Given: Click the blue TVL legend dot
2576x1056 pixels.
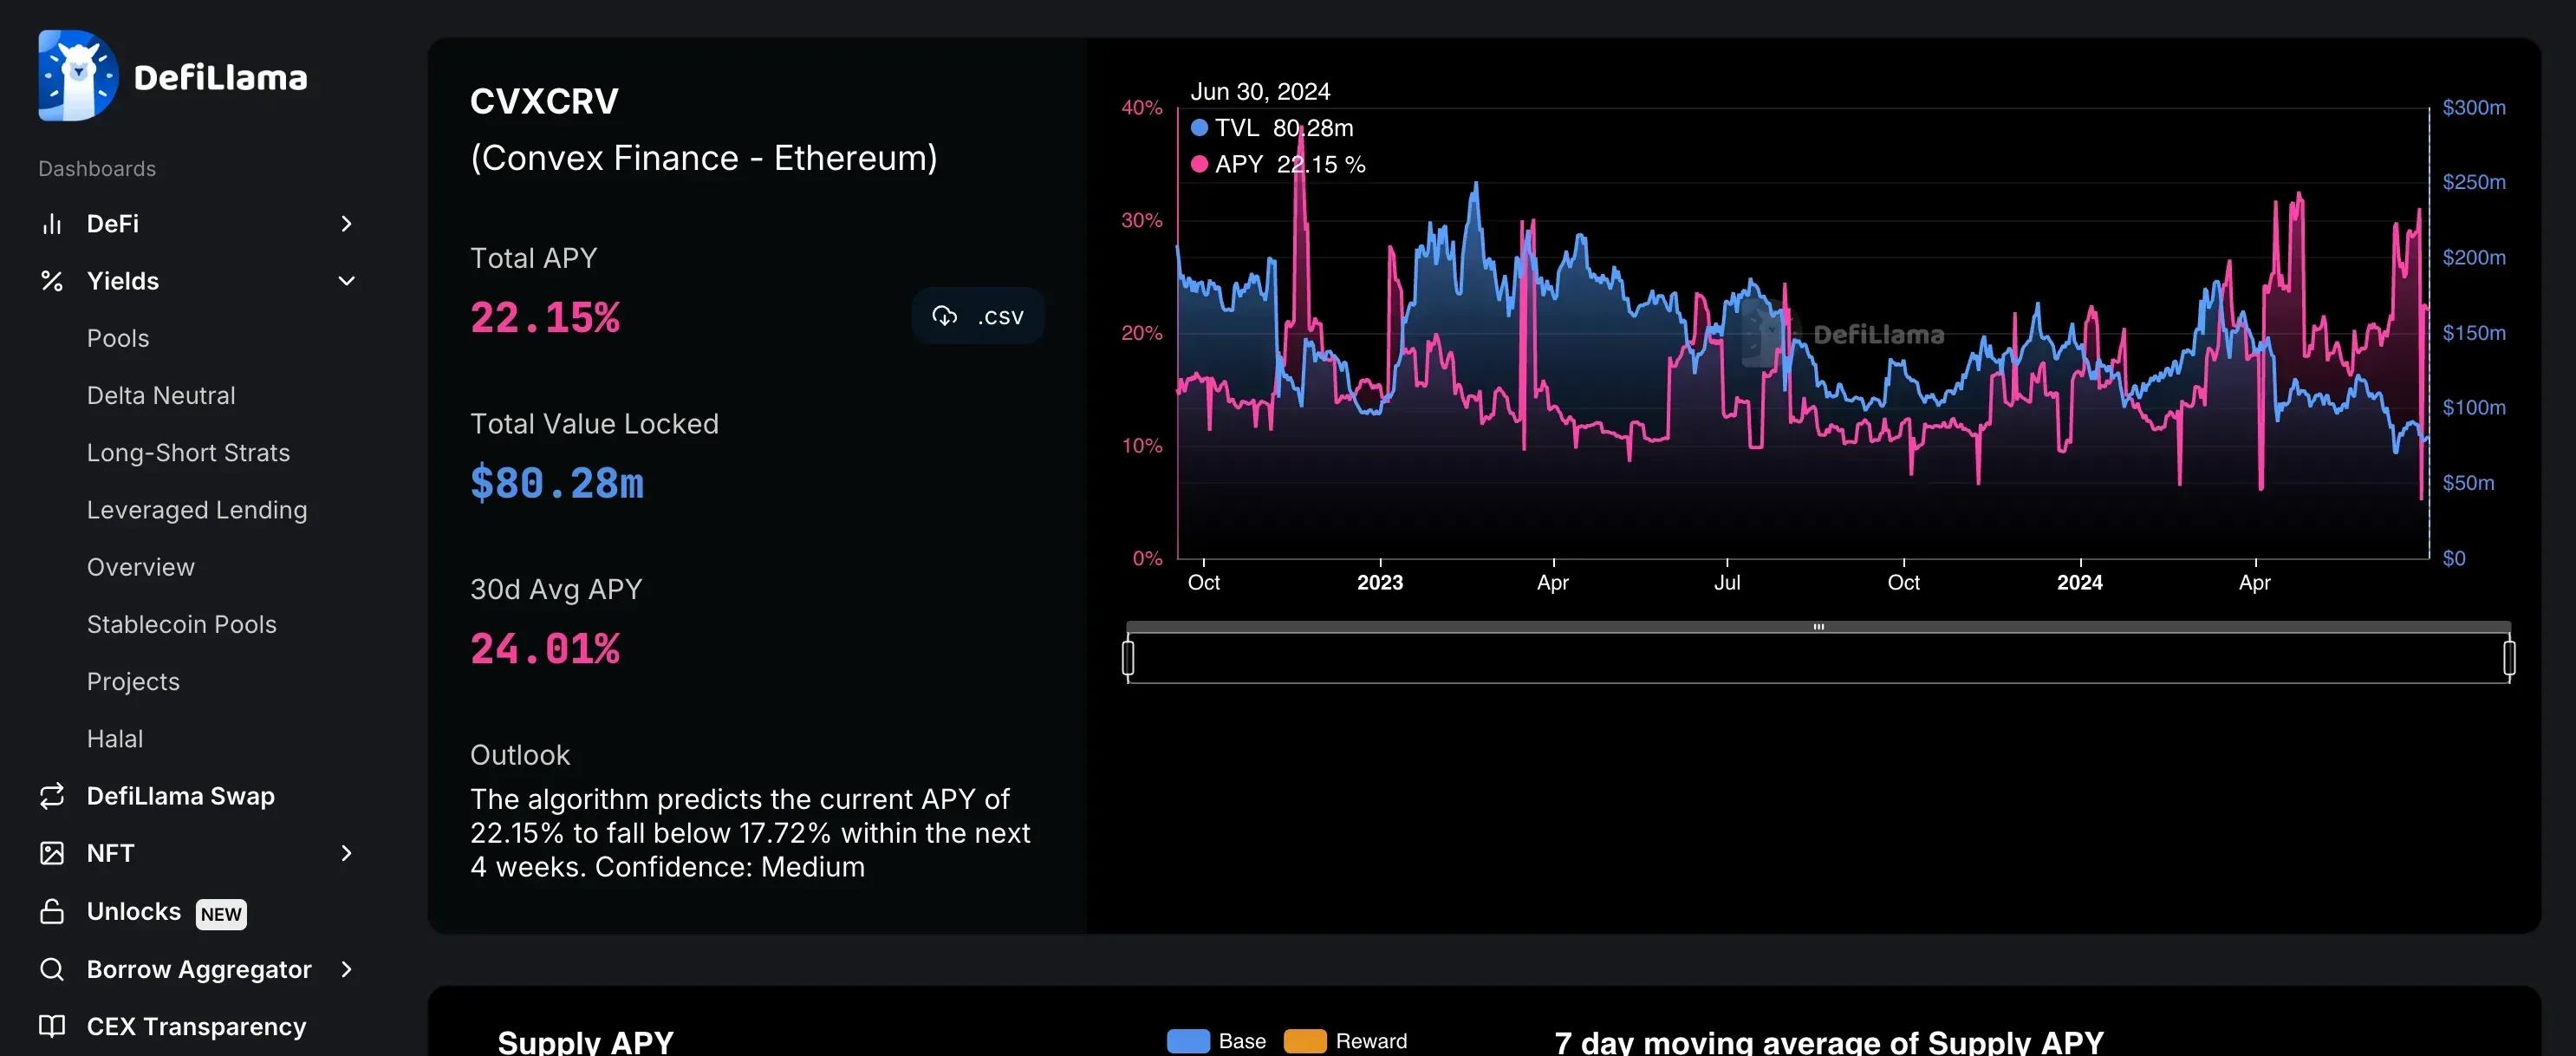Looking at the screenshot, I should (1199, 128).
